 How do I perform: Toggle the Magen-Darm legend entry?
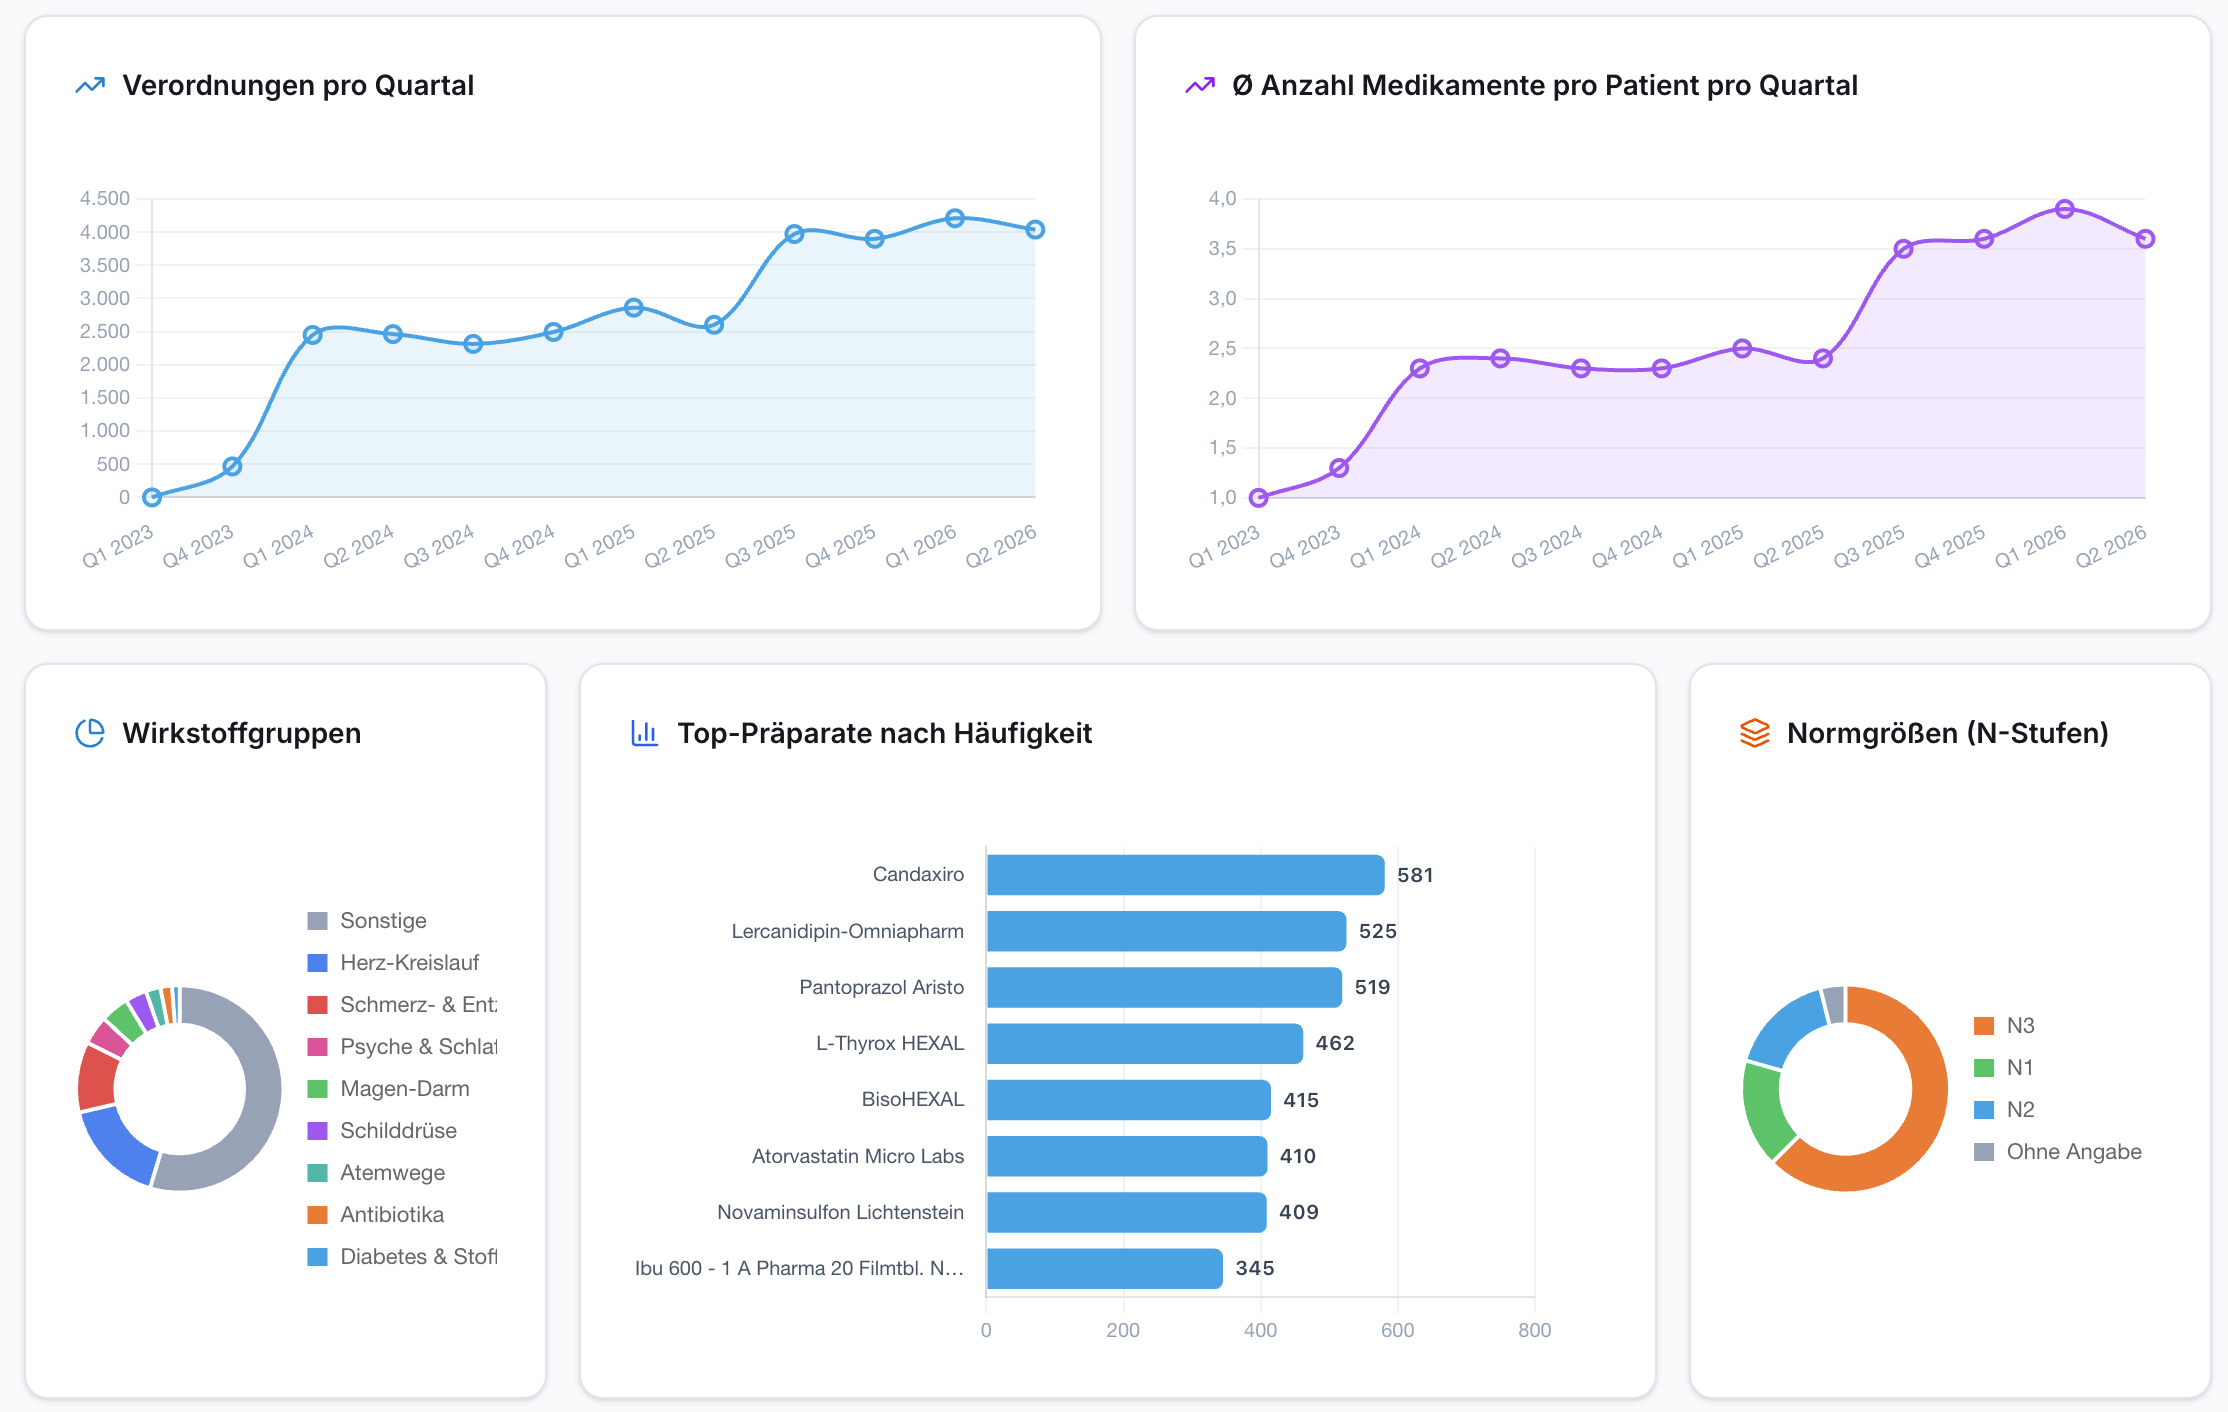point(388,1088)
